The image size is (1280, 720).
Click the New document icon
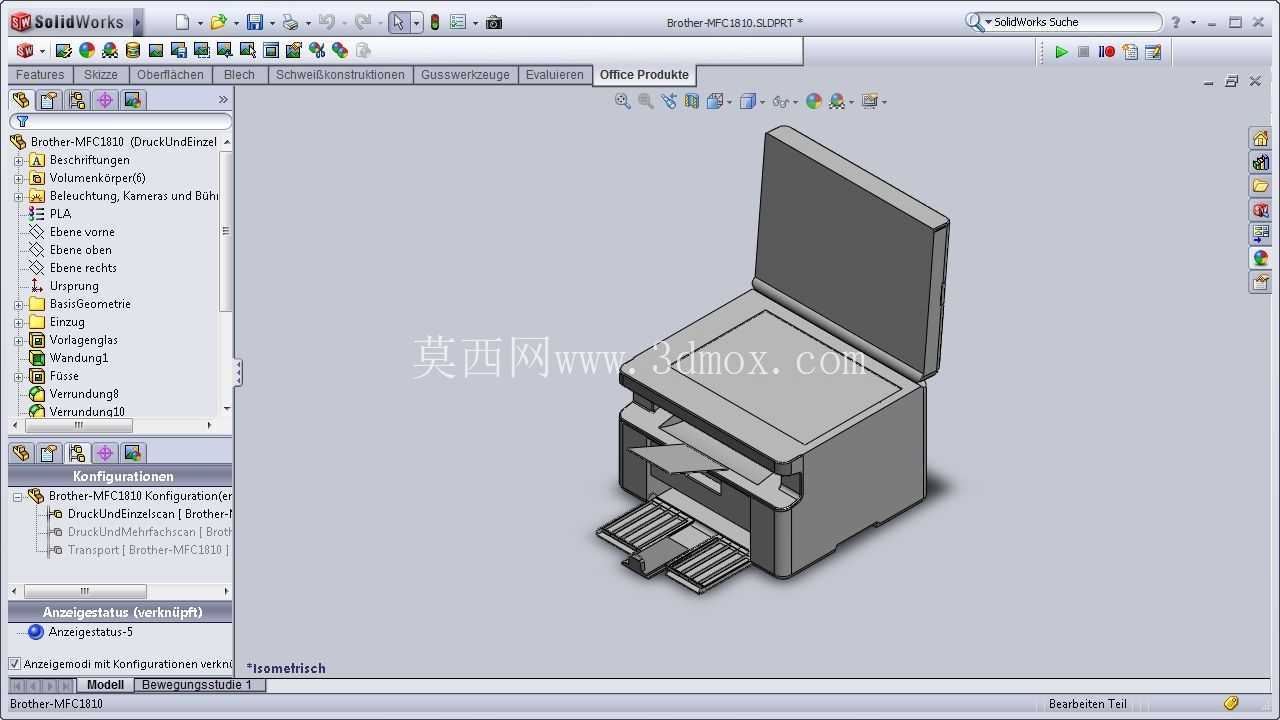[182, 22]
